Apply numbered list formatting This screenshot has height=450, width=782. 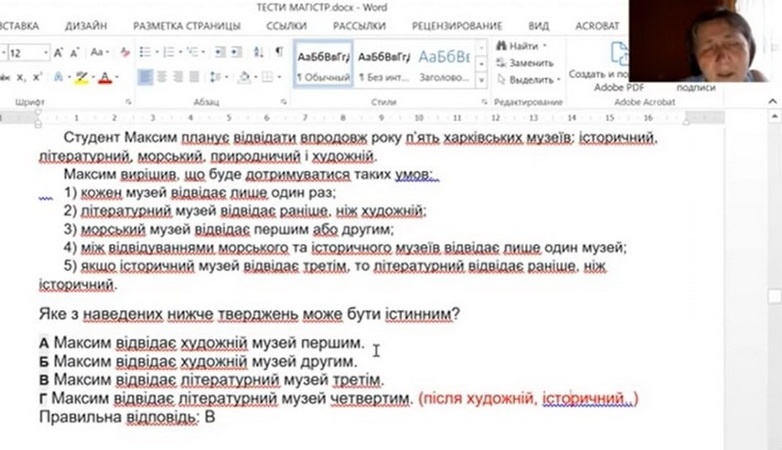tap(167, 52)
